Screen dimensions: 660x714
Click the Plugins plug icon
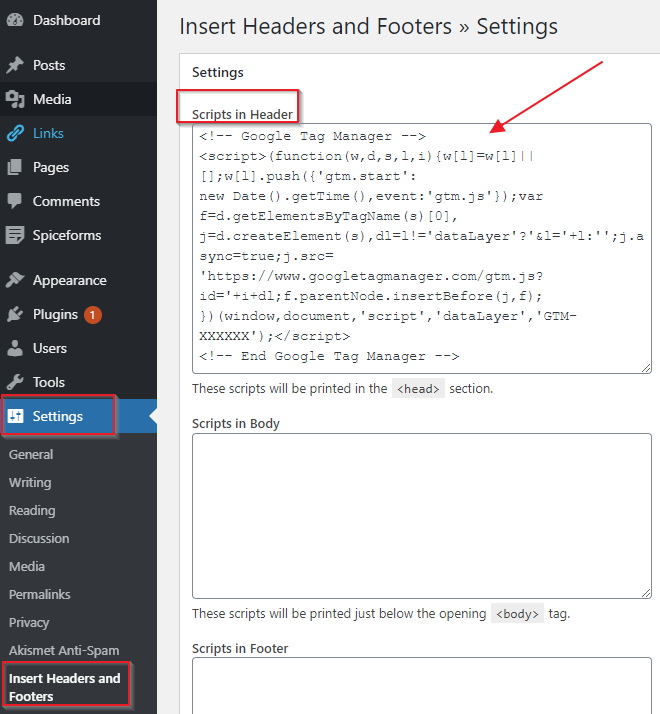pos(15,315)
